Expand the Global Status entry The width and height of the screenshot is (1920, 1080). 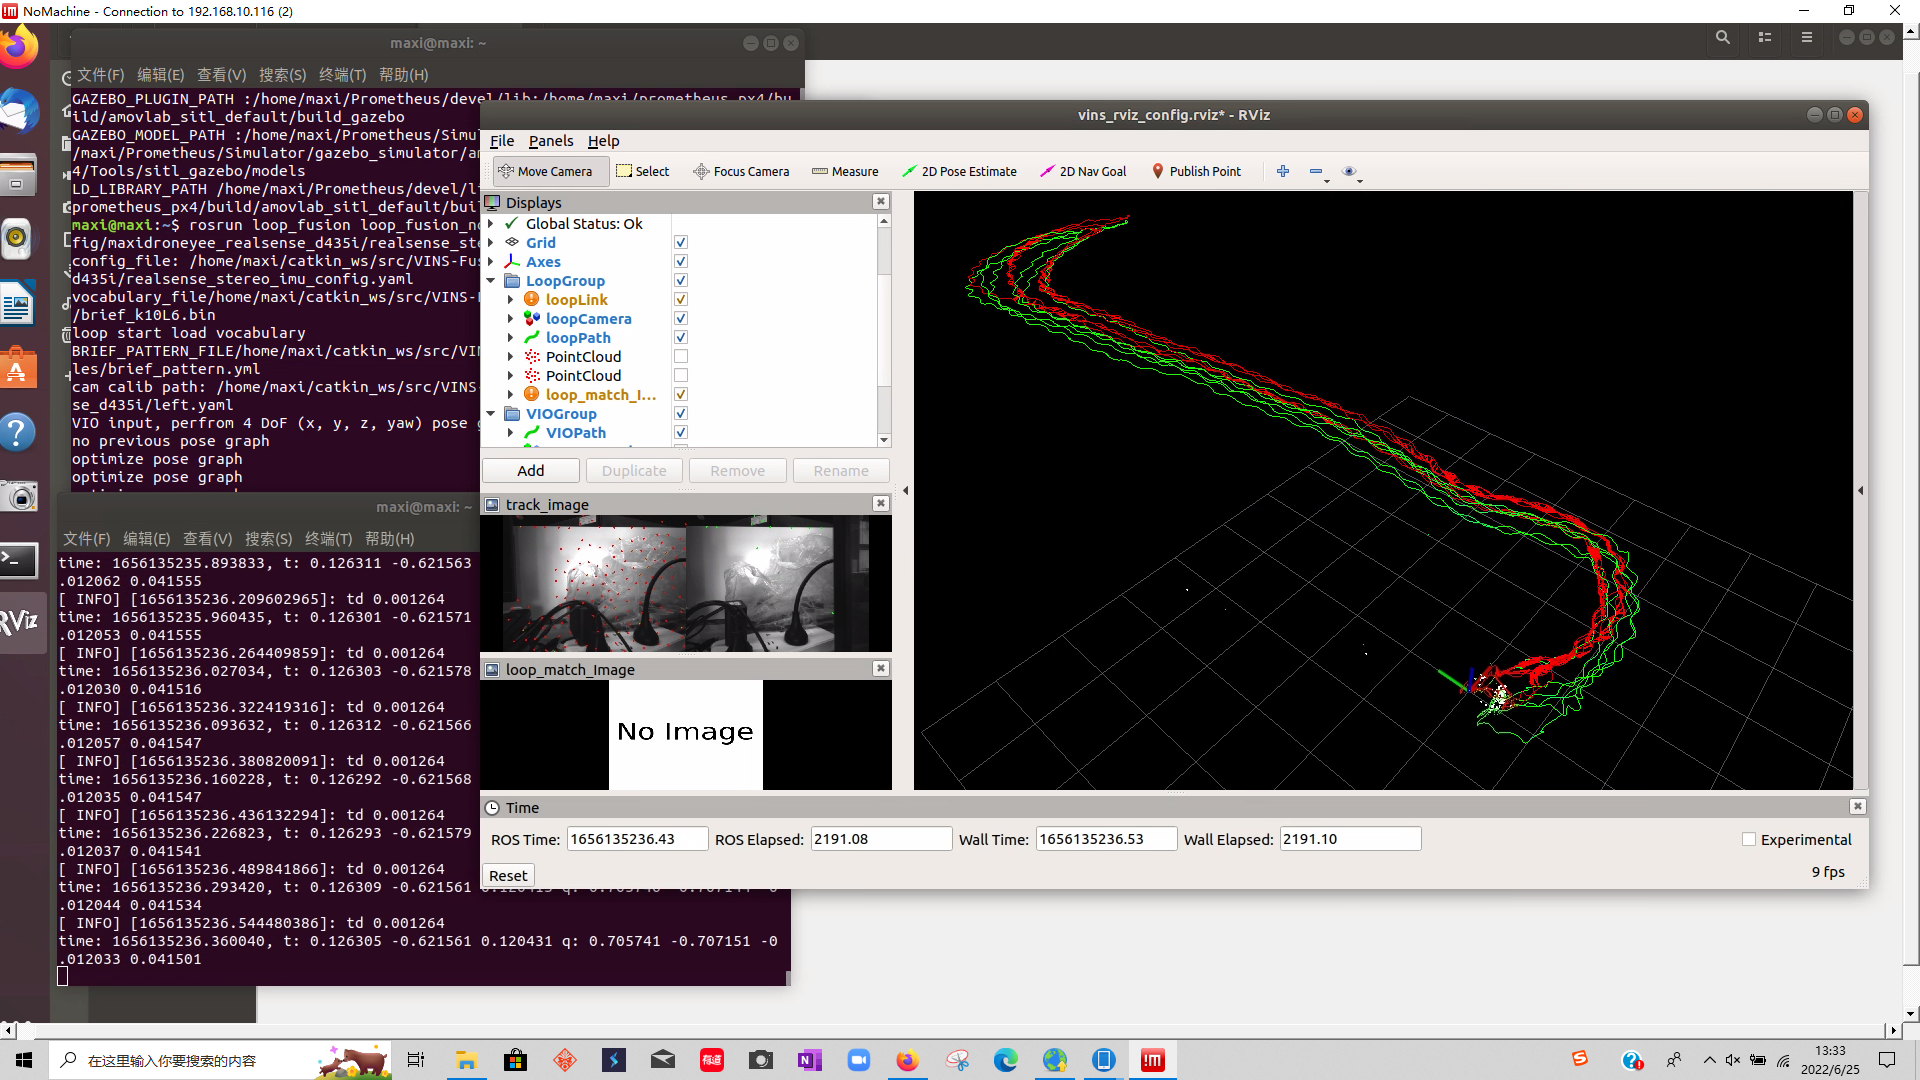coord(491,224)
